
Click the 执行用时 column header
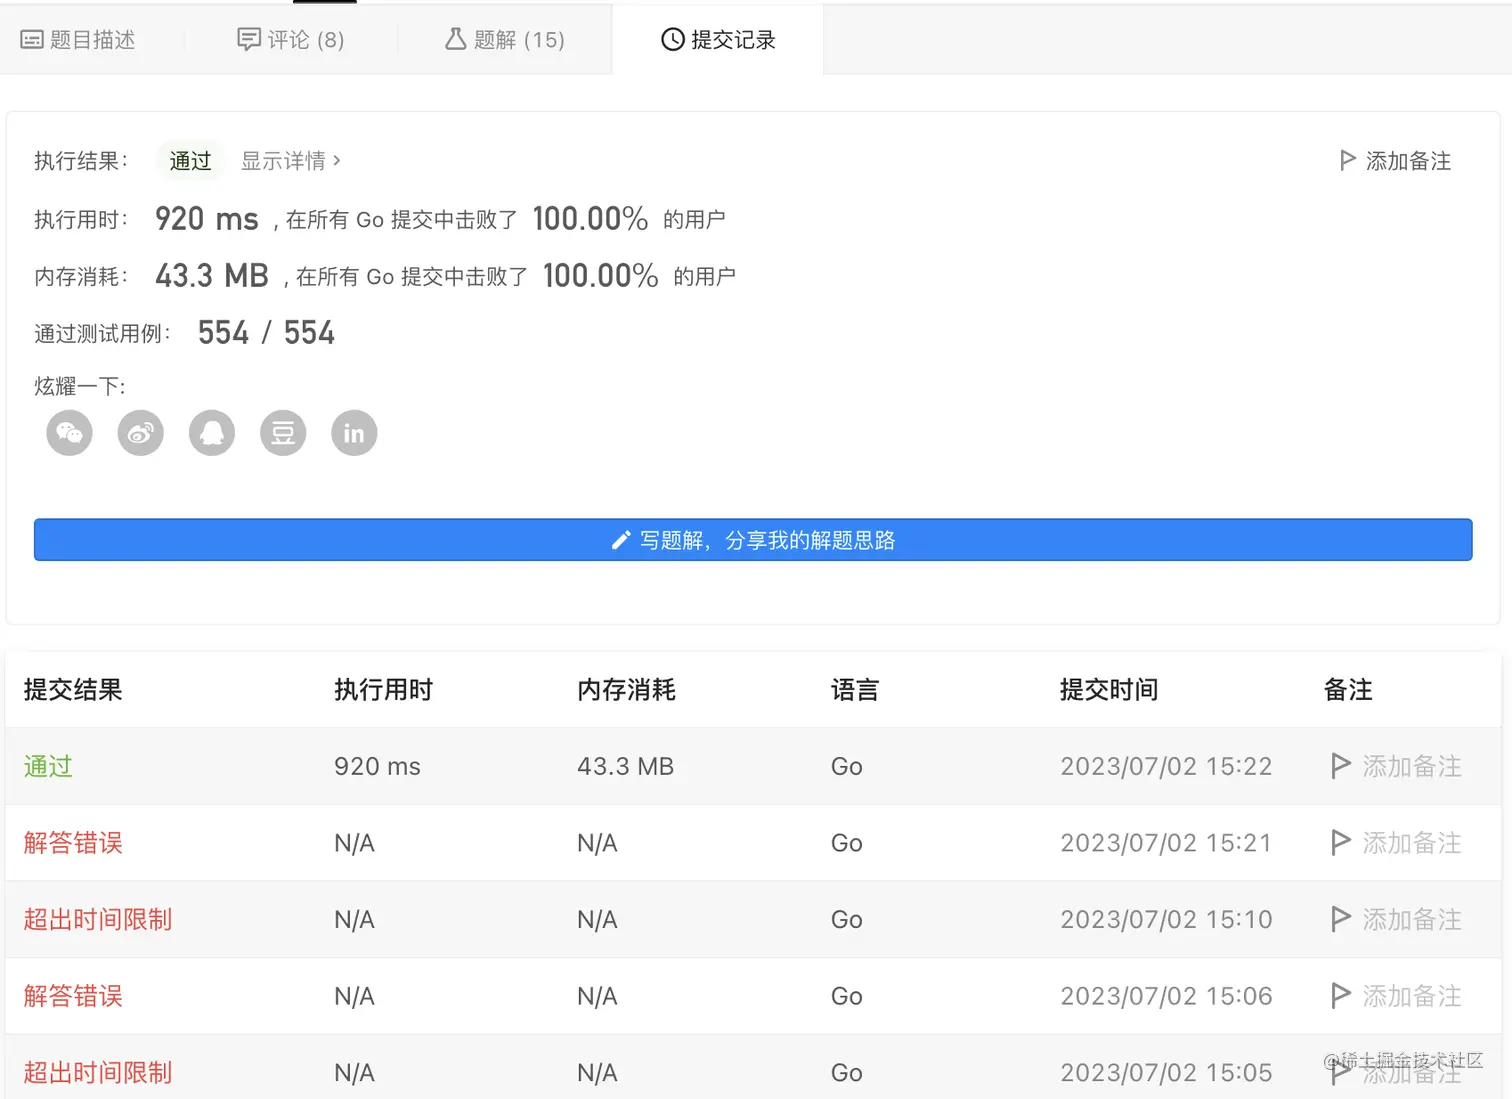coord(383,690)
